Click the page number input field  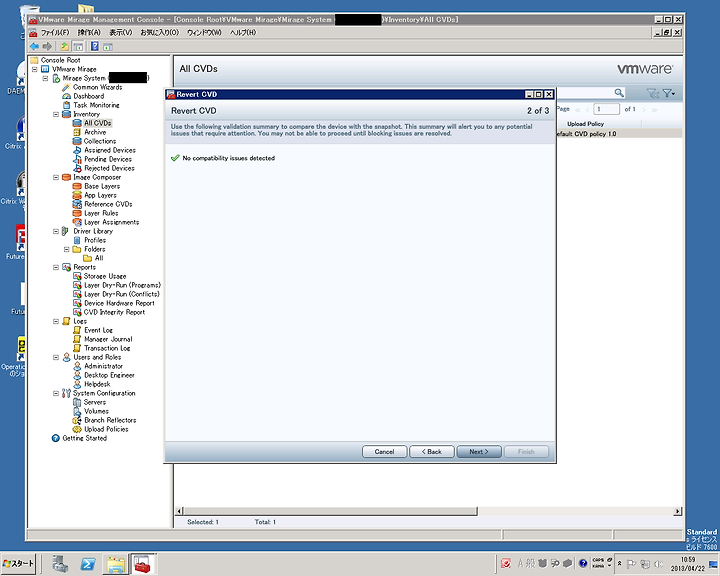(606, 109)
